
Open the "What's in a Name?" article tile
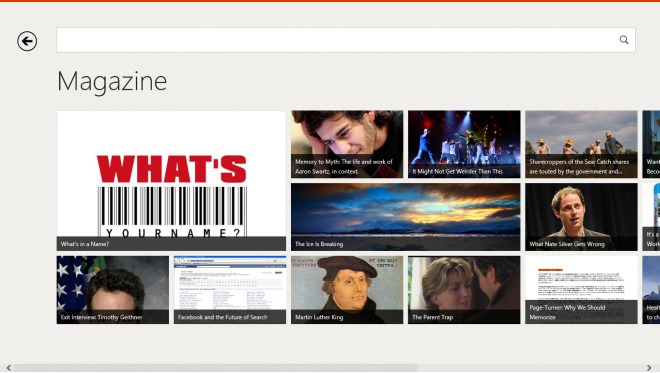pyautogui.click(x=171, y=181)
